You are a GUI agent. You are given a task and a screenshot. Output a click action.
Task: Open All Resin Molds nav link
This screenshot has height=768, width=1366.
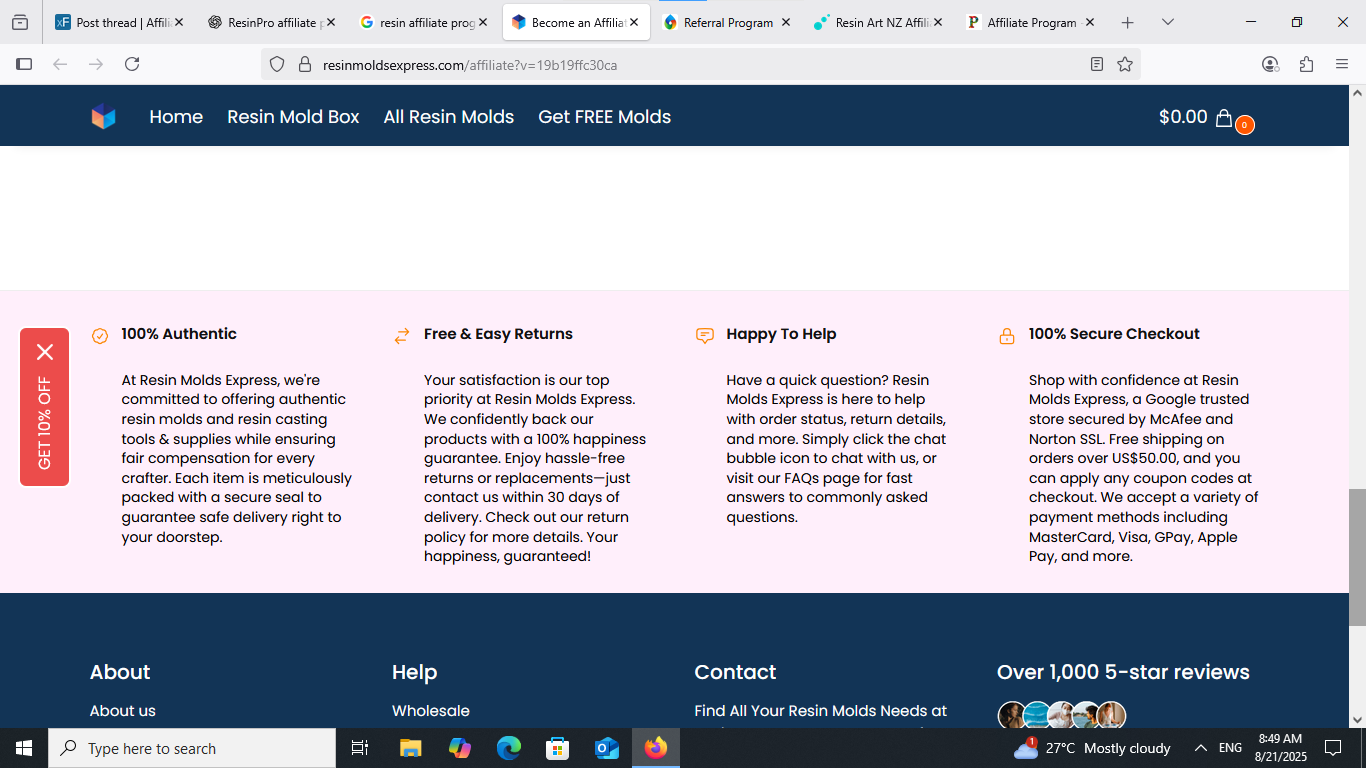click(449, 117)
